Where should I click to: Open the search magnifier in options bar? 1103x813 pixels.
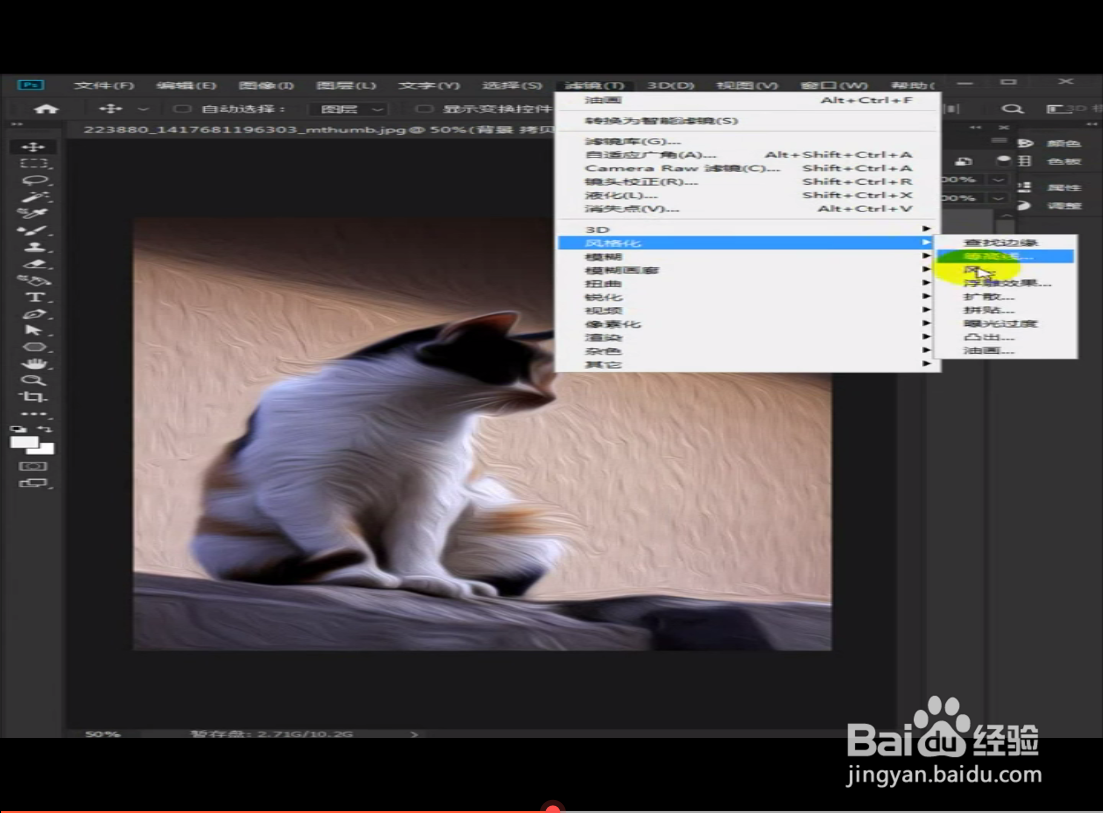pyautogui.click(x=1012, y=109)
